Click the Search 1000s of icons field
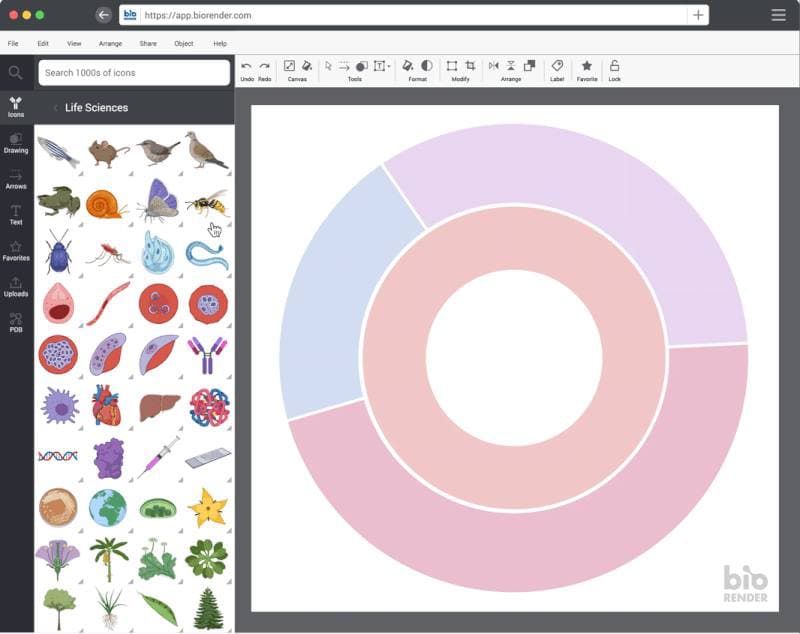The height and width of the screenshot is (634, 800). click(134, 73)
